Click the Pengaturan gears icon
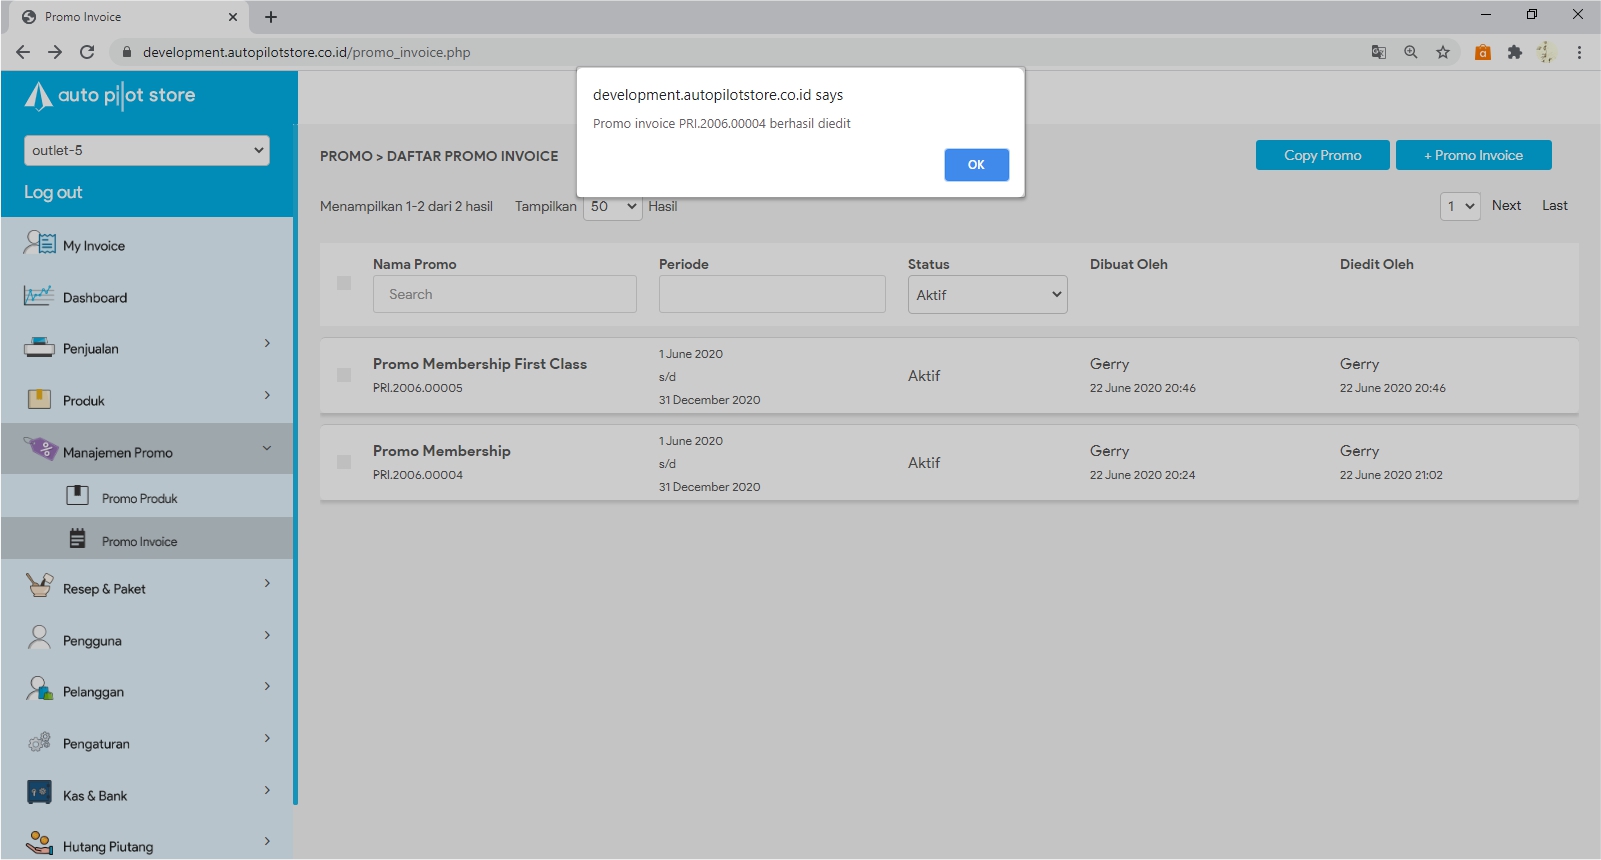The height and width of the screenshot is (860, 1601). click(39, 742)
